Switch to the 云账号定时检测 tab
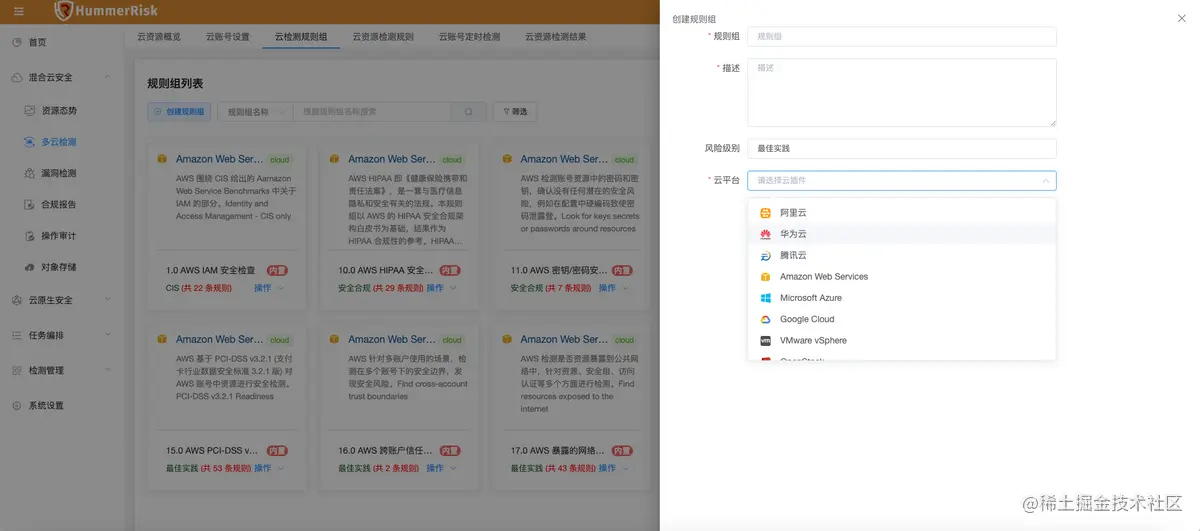Screen dimensions: 1200x531 (469, 37)
